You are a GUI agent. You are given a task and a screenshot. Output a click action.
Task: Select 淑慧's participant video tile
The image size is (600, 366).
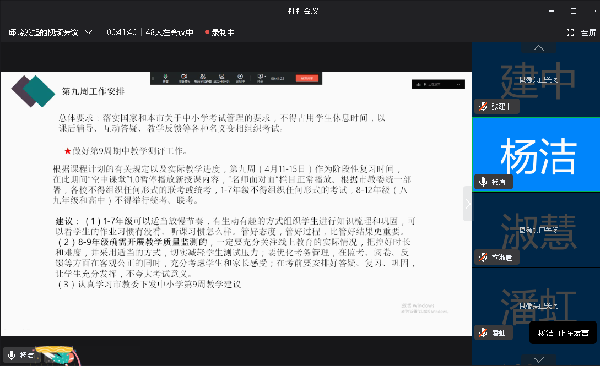(536, 229)
